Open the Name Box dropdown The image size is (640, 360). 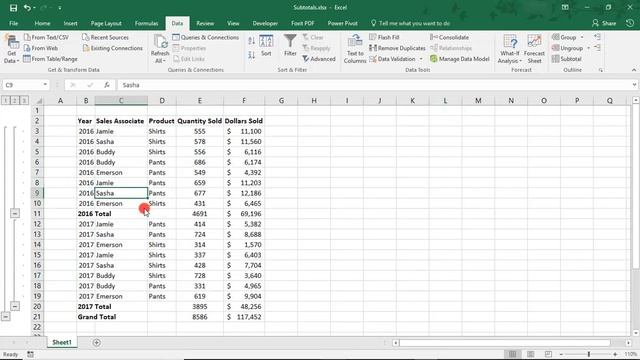click(x=45, y=85)
